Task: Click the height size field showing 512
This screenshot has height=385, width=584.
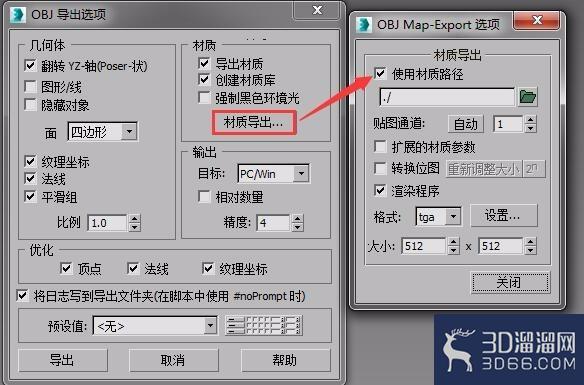Action: (501, 246)
